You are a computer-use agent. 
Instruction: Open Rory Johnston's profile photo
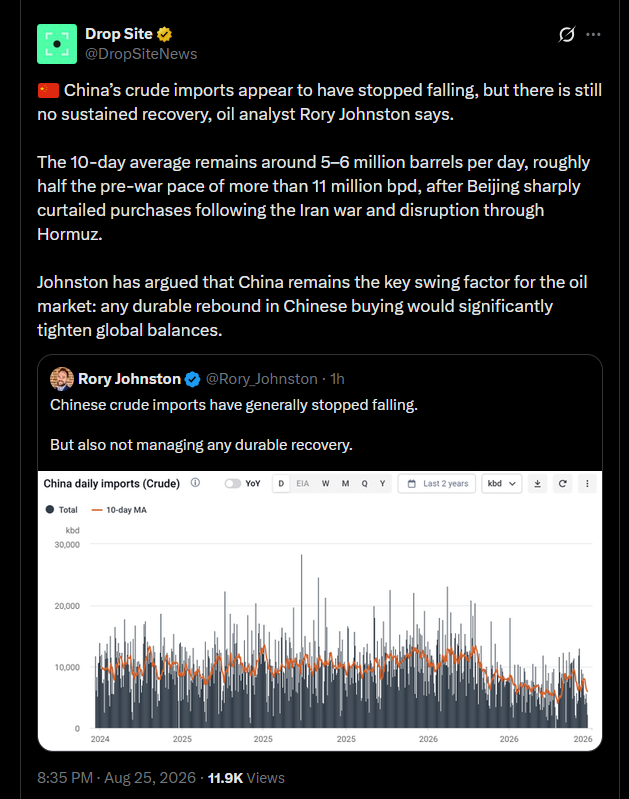(62, 379)
